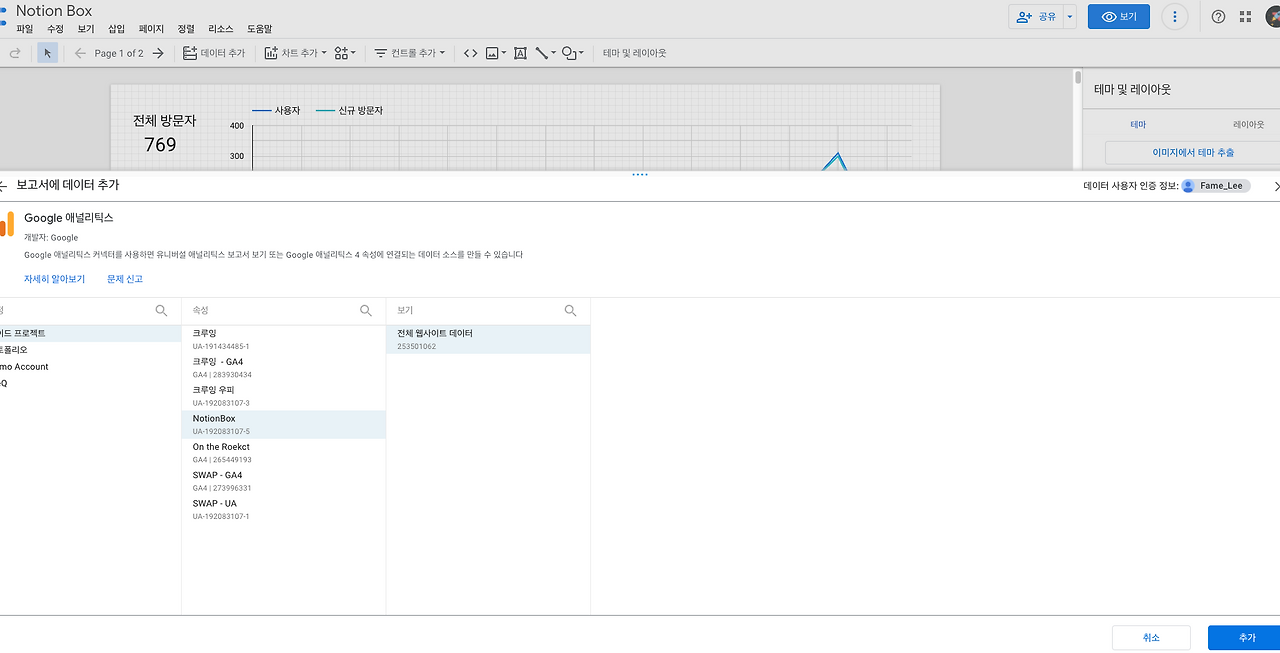Image resolution: width=1280 pixels, height=653 pixels.
Task: Switch to the 레이아웃 tab
Action: click(1248, 124)
